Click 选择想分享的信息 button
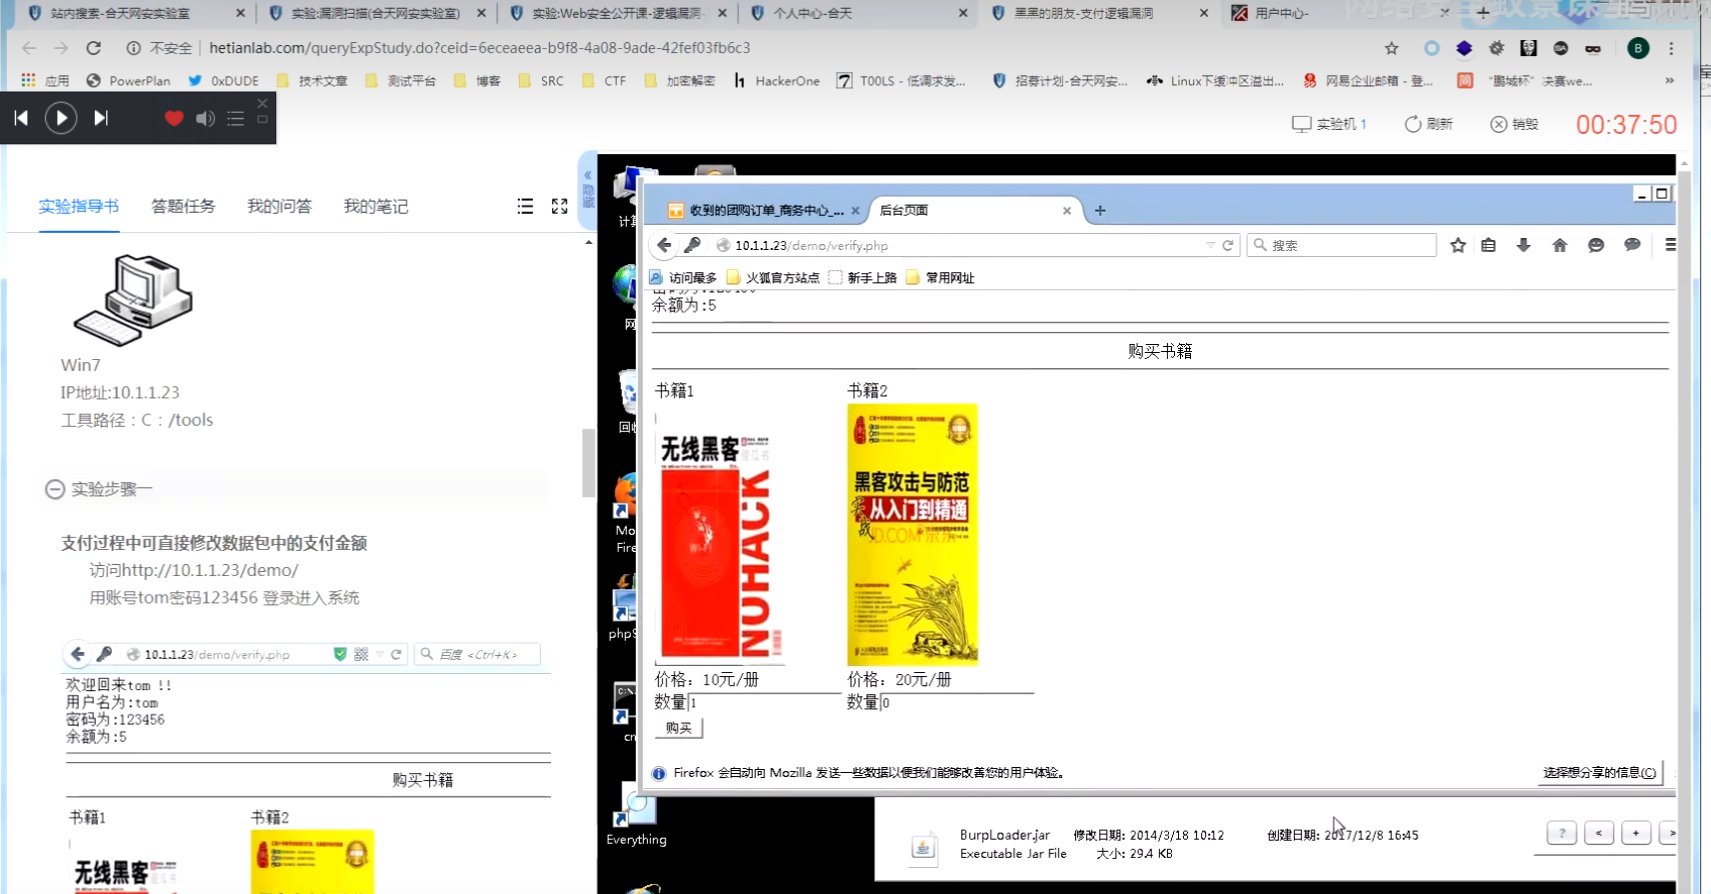The image size is (1711, 894). [x=1599, y=772]
